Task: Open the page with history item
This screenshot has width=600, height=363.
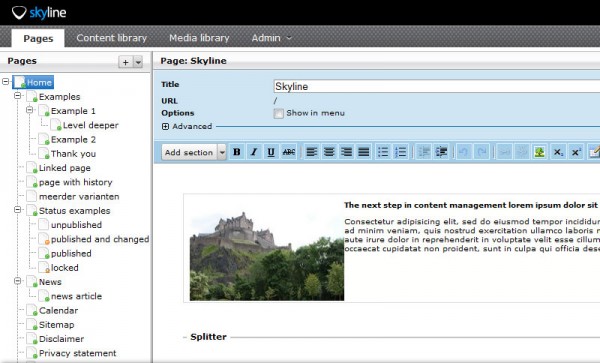Action: 75,182
